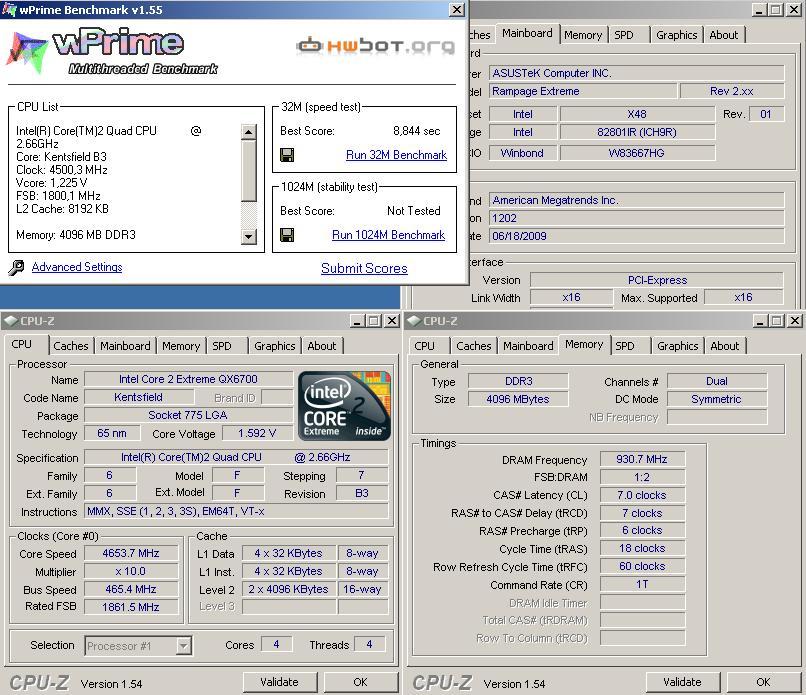Viewport: 806px width, 695px height.
Task: Open Graphics tab in Memory window
Action: [x=677, y=346]
